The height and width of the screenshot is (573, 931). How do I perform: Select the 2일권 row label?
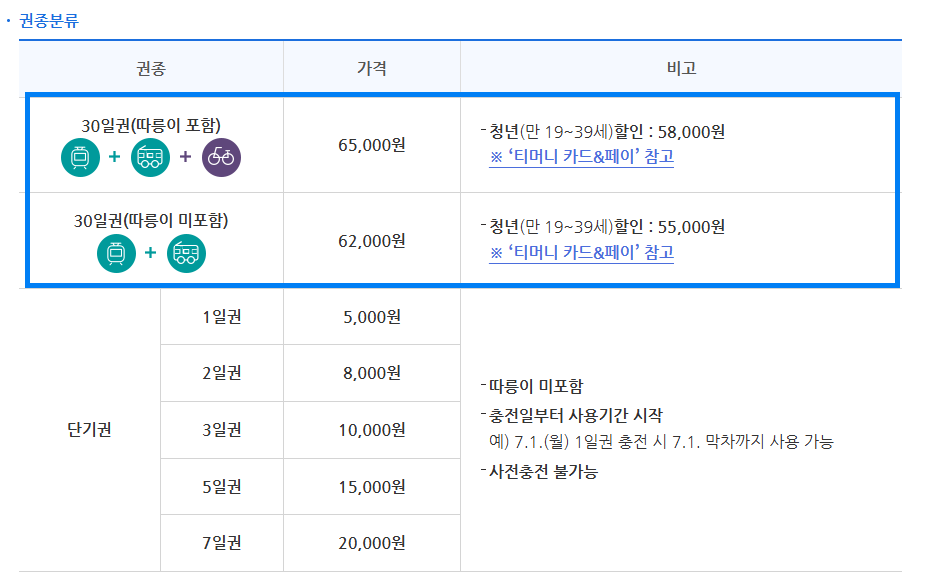[x=221, y=373]
